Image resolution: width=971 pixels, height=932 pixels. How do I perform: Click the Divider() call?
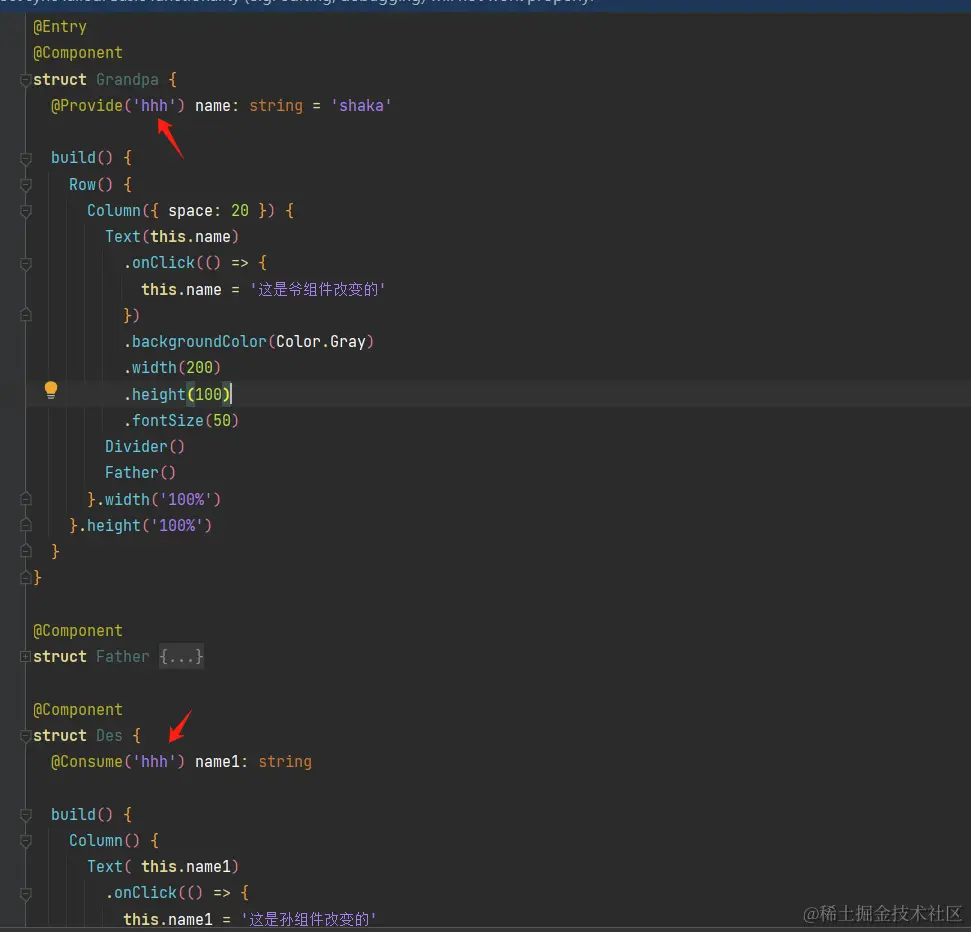point(145,446)
